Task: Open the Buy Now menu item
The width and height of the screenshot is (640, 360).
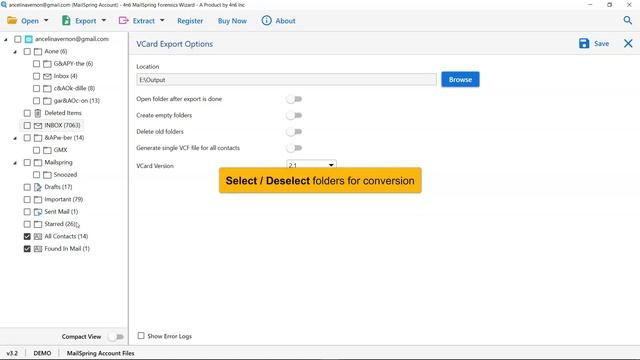Action: click(x=232, y=20)
